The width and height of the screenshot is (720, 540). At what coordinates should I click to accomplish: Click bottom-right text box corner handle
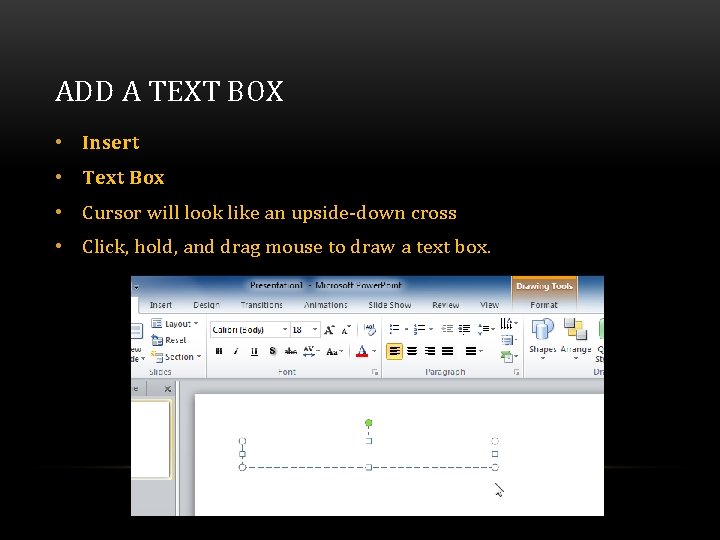(x=495, y=467)
